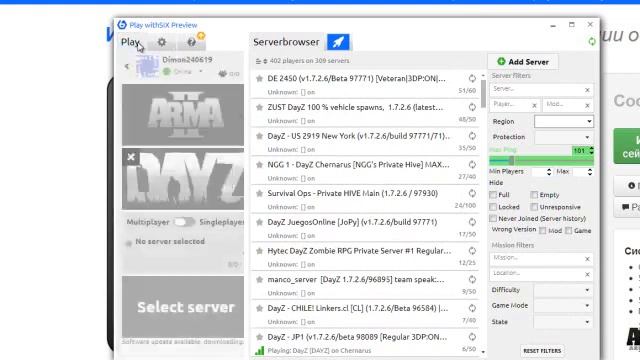
Task: Adjust the Max Ping value stepper
Action: 591,151
